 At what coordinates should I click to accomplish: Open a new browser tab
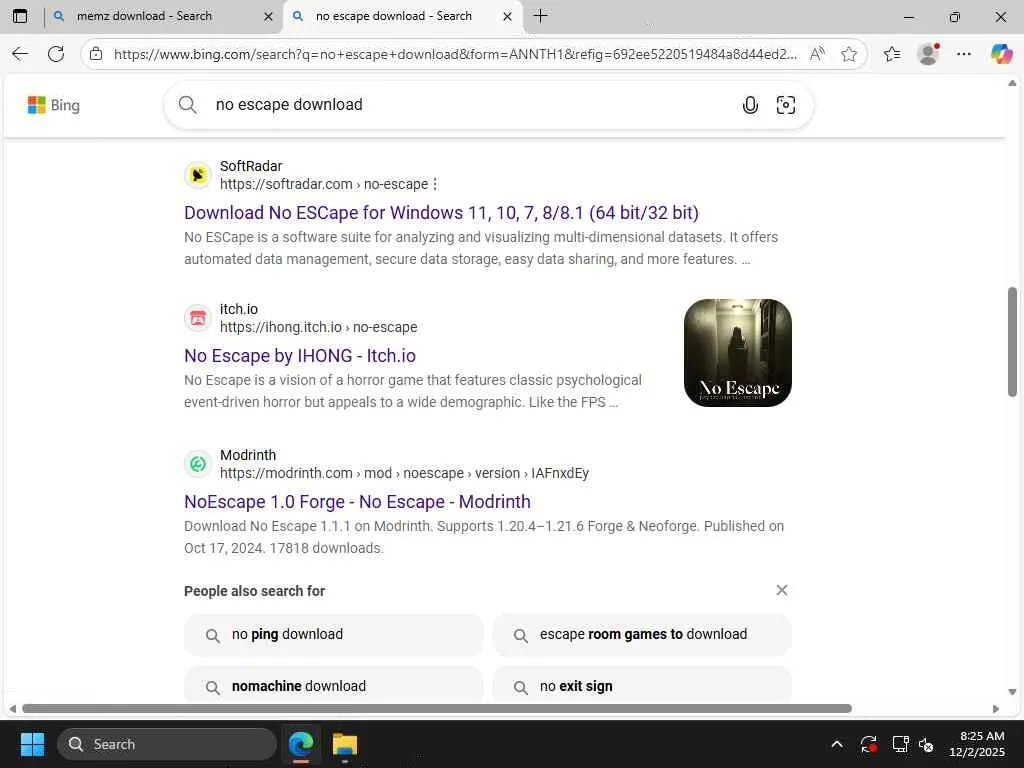[540, 16]
